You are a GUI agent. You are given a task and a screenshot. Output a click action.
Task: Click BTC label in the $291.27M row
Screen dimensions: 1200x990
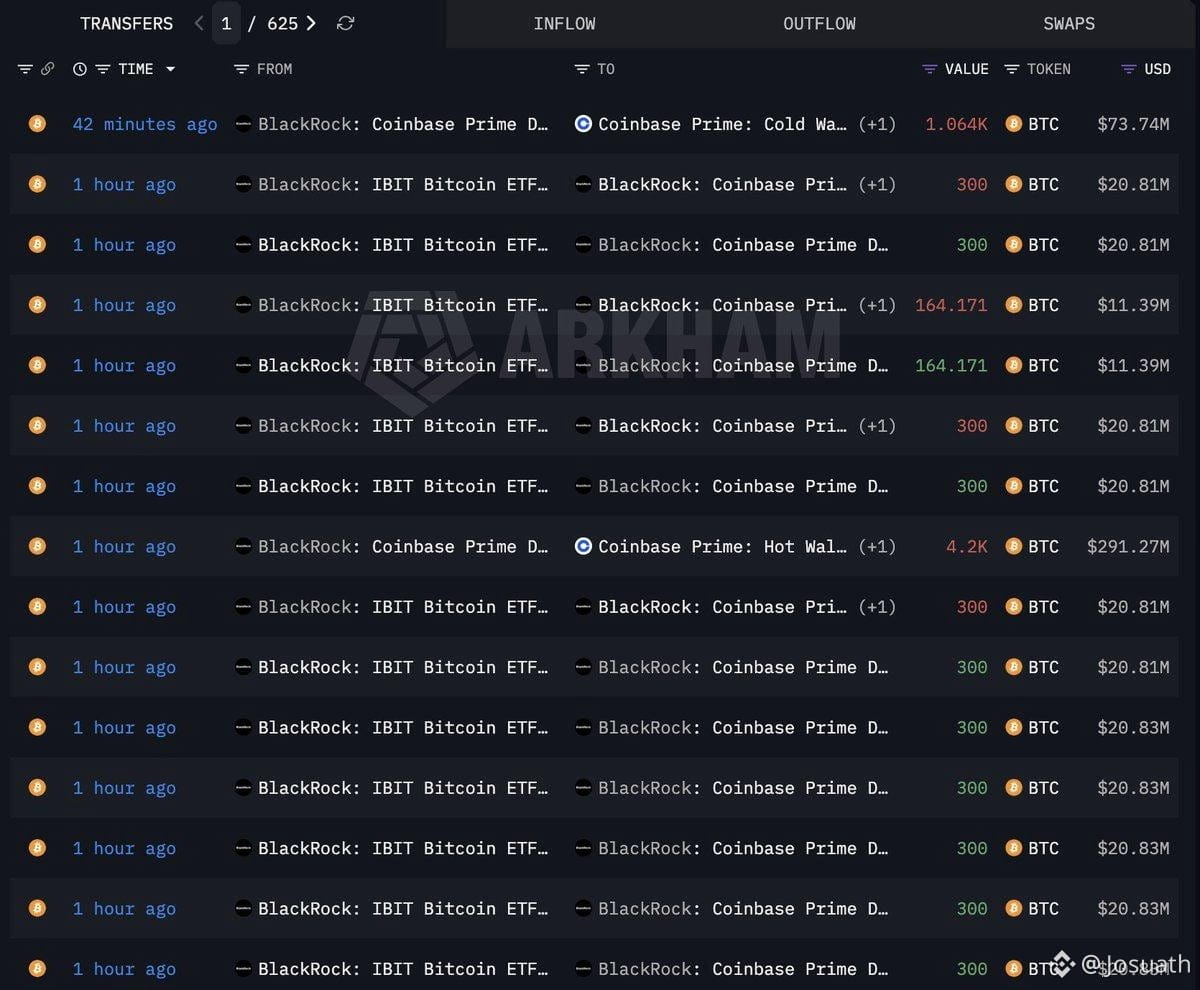(1043, 546)
